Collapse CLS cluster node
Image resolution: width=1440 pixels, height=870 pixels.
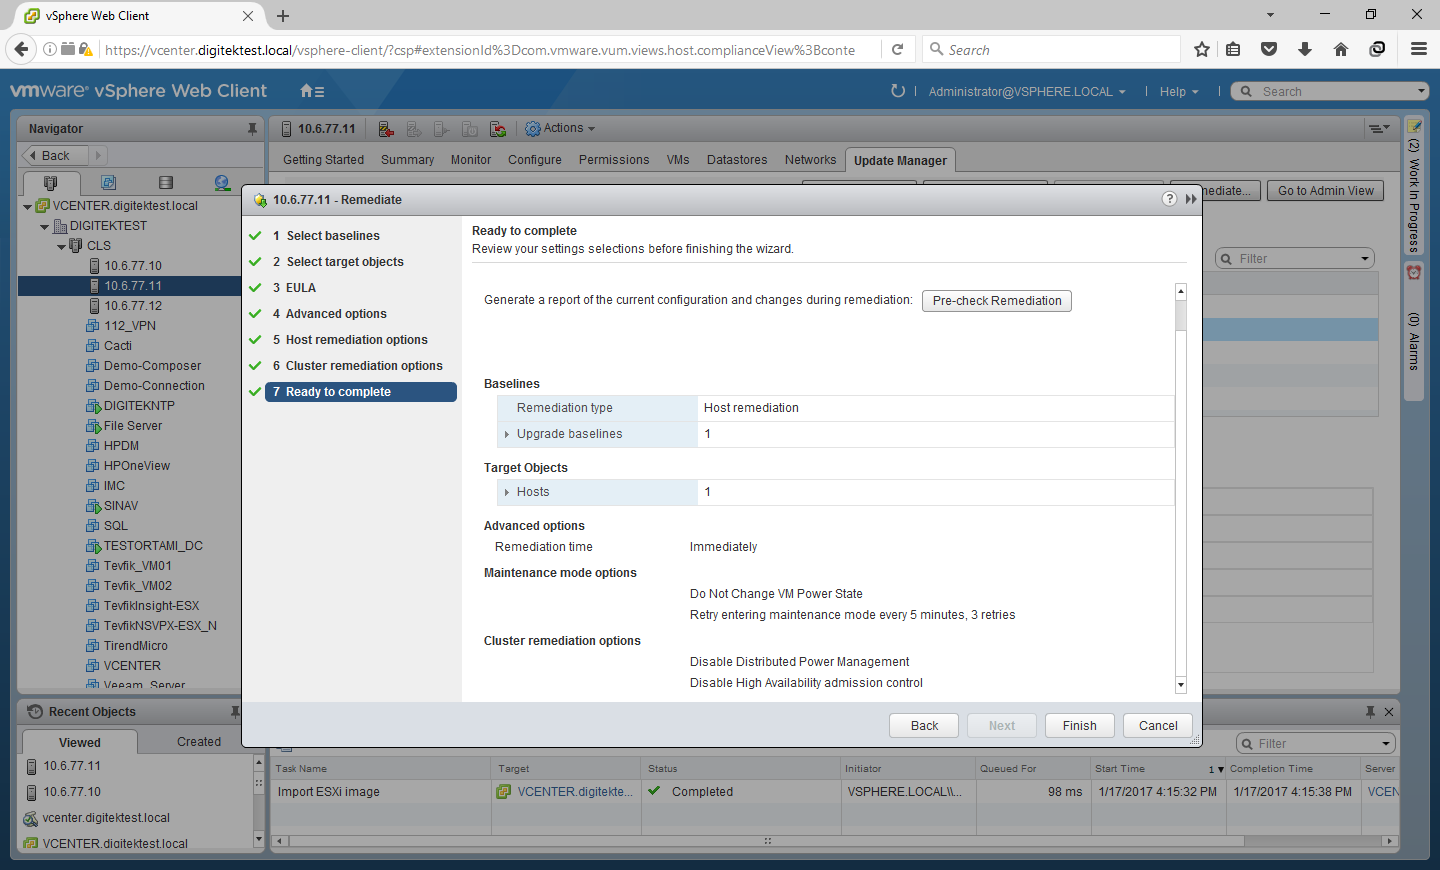point(61,246)
